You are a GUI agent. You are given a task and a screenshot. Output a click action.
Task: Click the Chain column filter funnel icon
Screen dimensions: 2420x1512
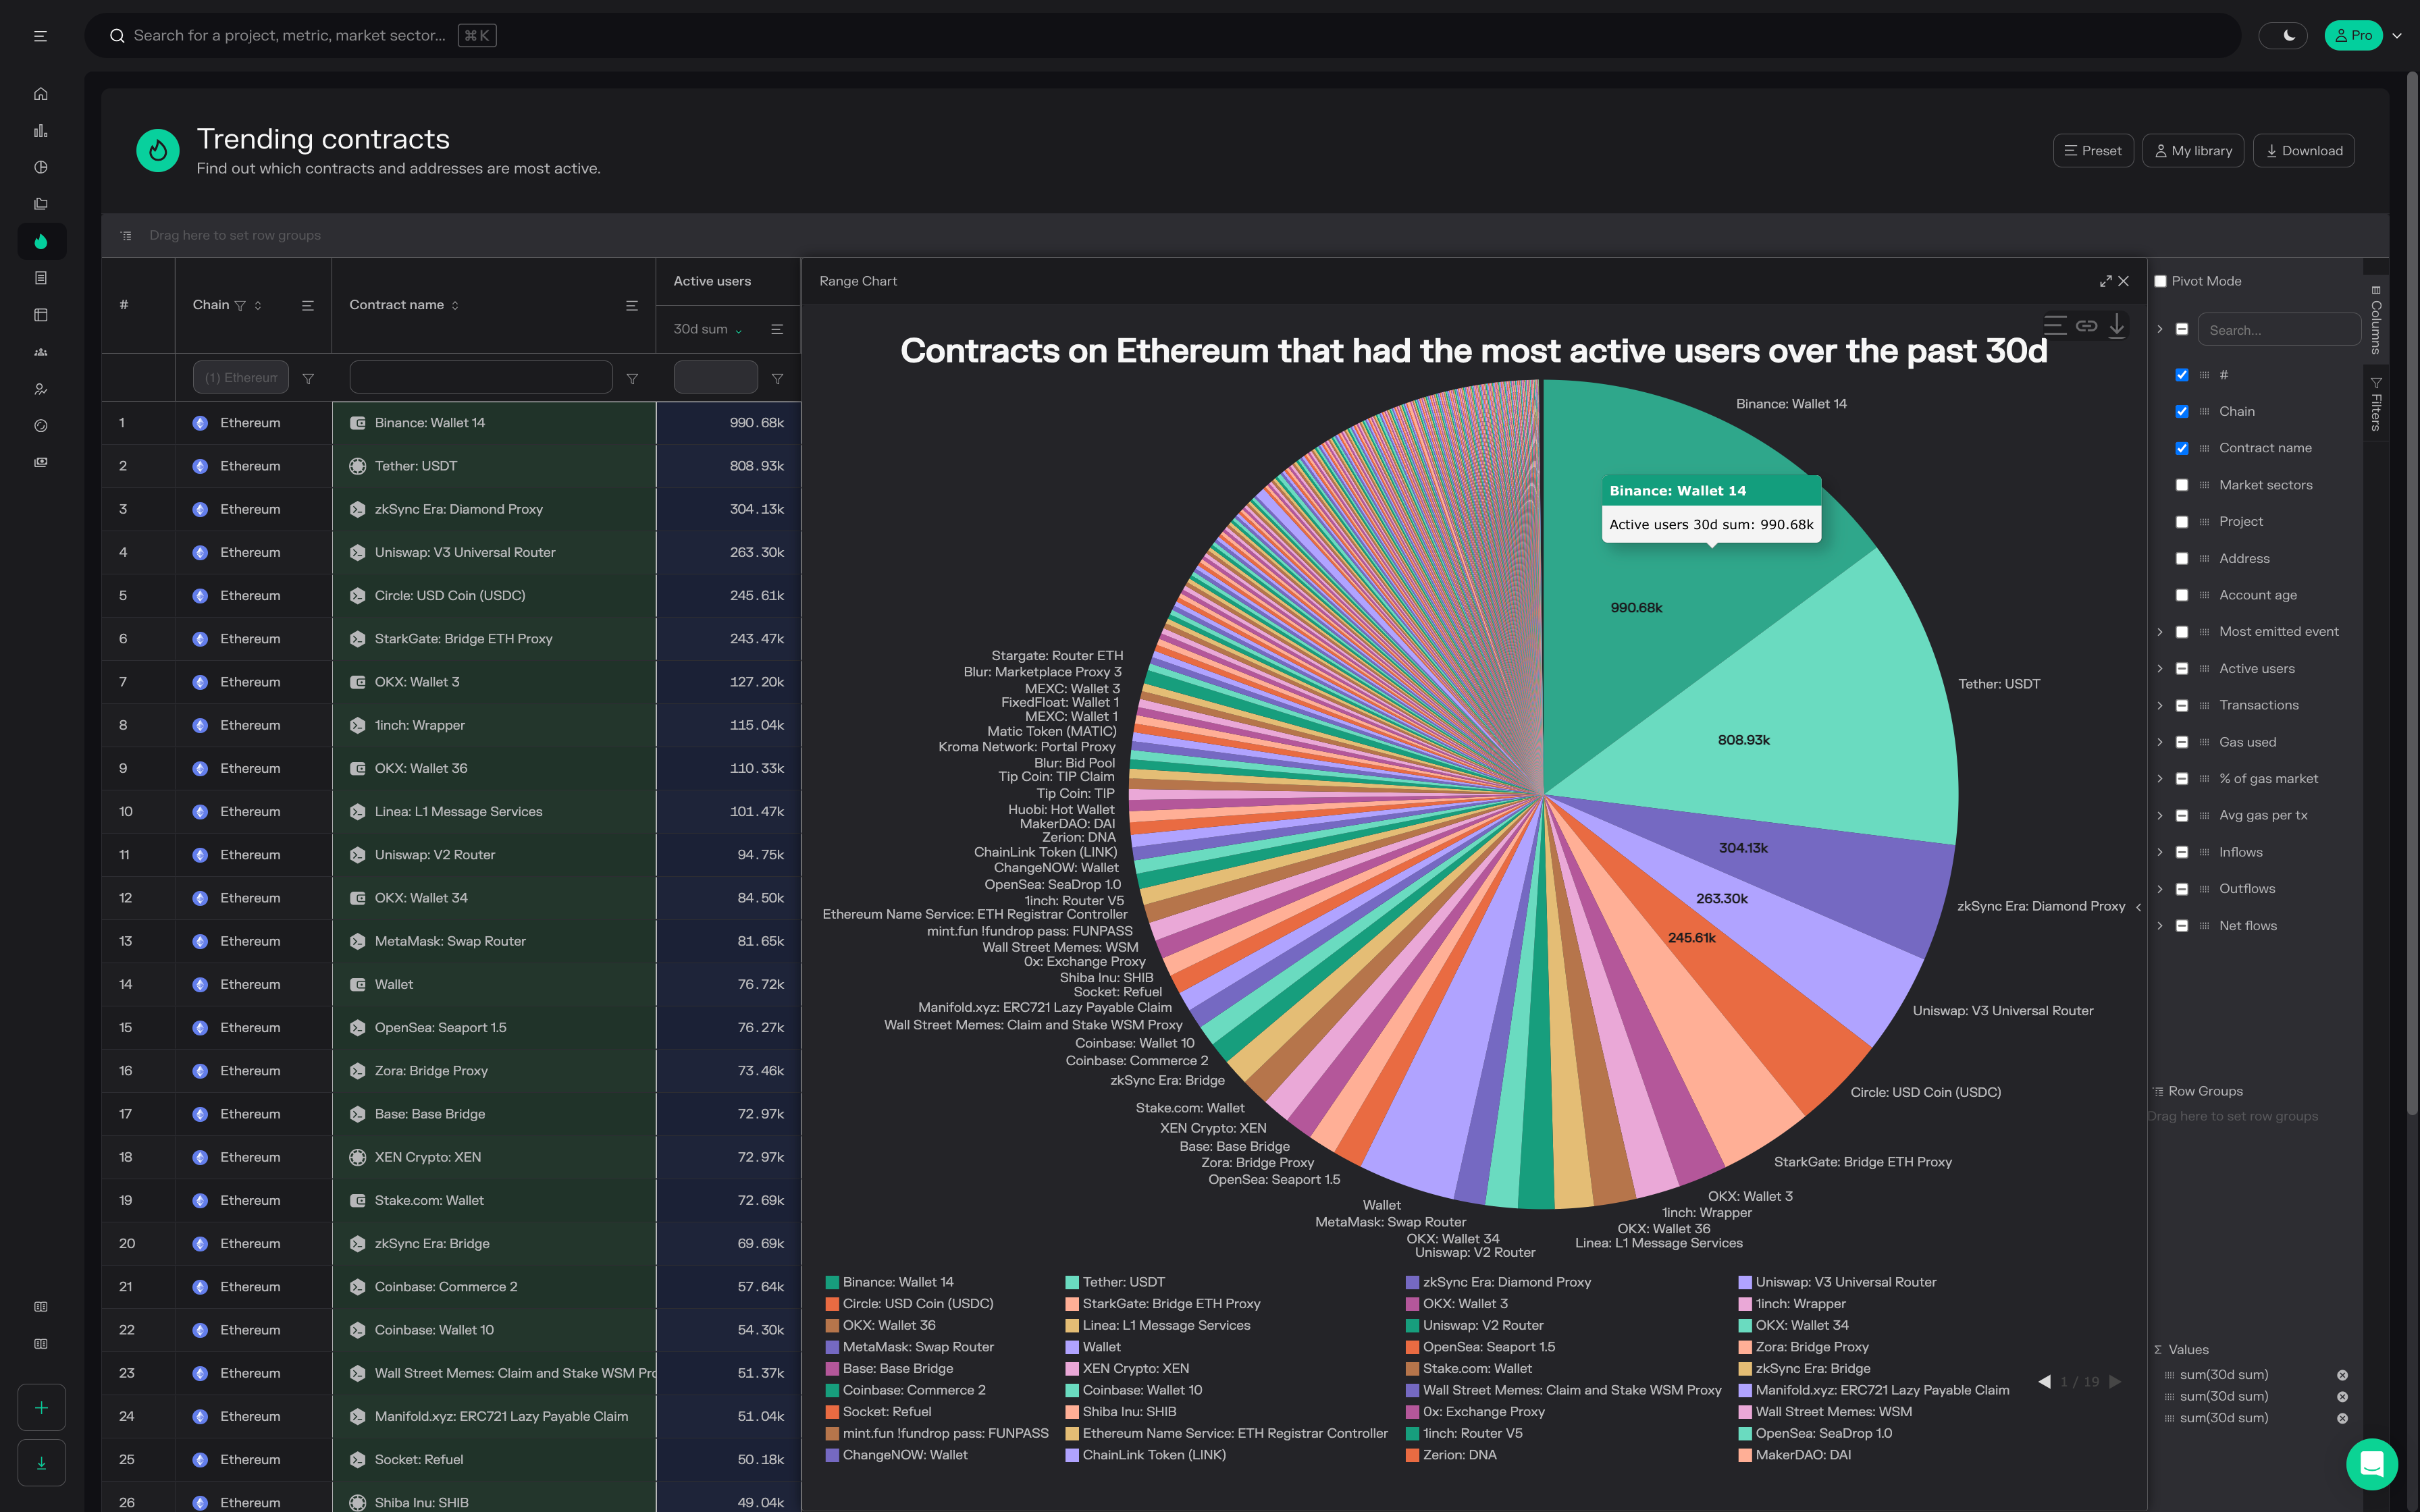[x=240, y=305]
